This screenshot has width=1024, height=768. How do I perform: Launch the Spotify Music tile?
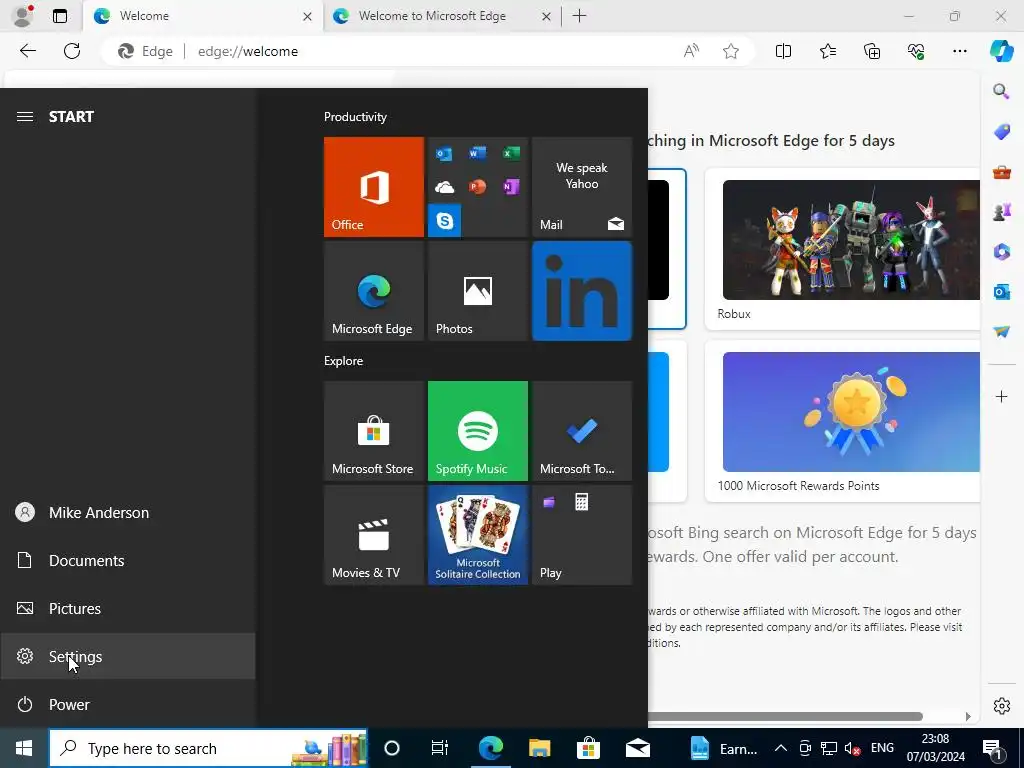click(x=477, y=431)
